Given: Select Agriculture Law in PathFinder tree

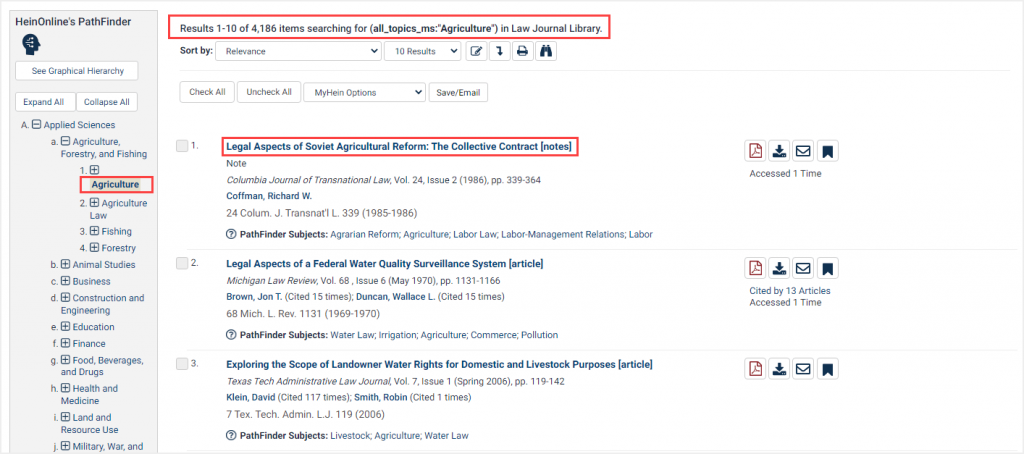Looking at the screenshot, I should (x=118, y=209).
